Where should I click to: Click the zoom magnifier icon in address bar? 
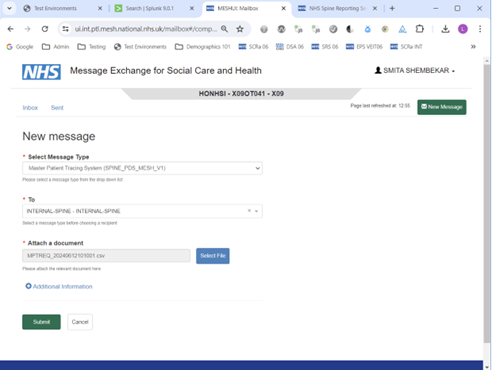click(x=225, y=29)
